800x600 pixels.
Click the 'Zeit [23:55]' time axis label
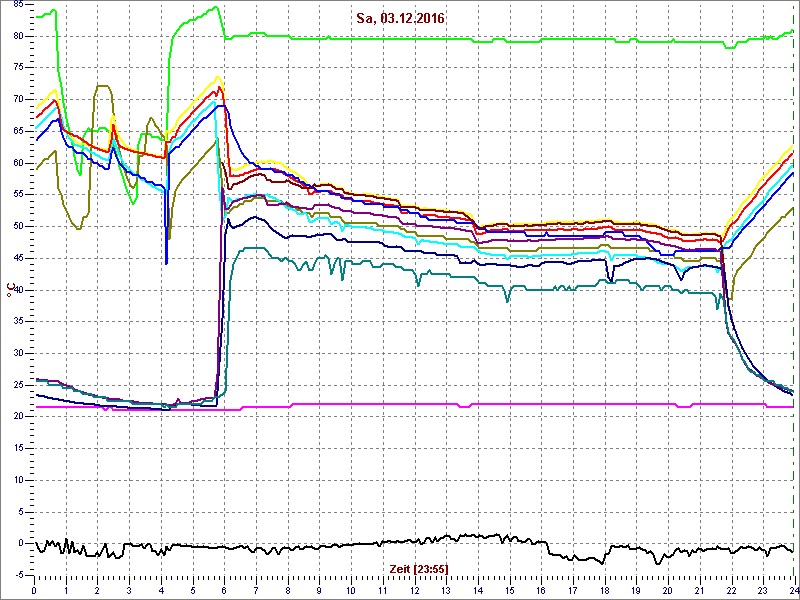[419, 569]
